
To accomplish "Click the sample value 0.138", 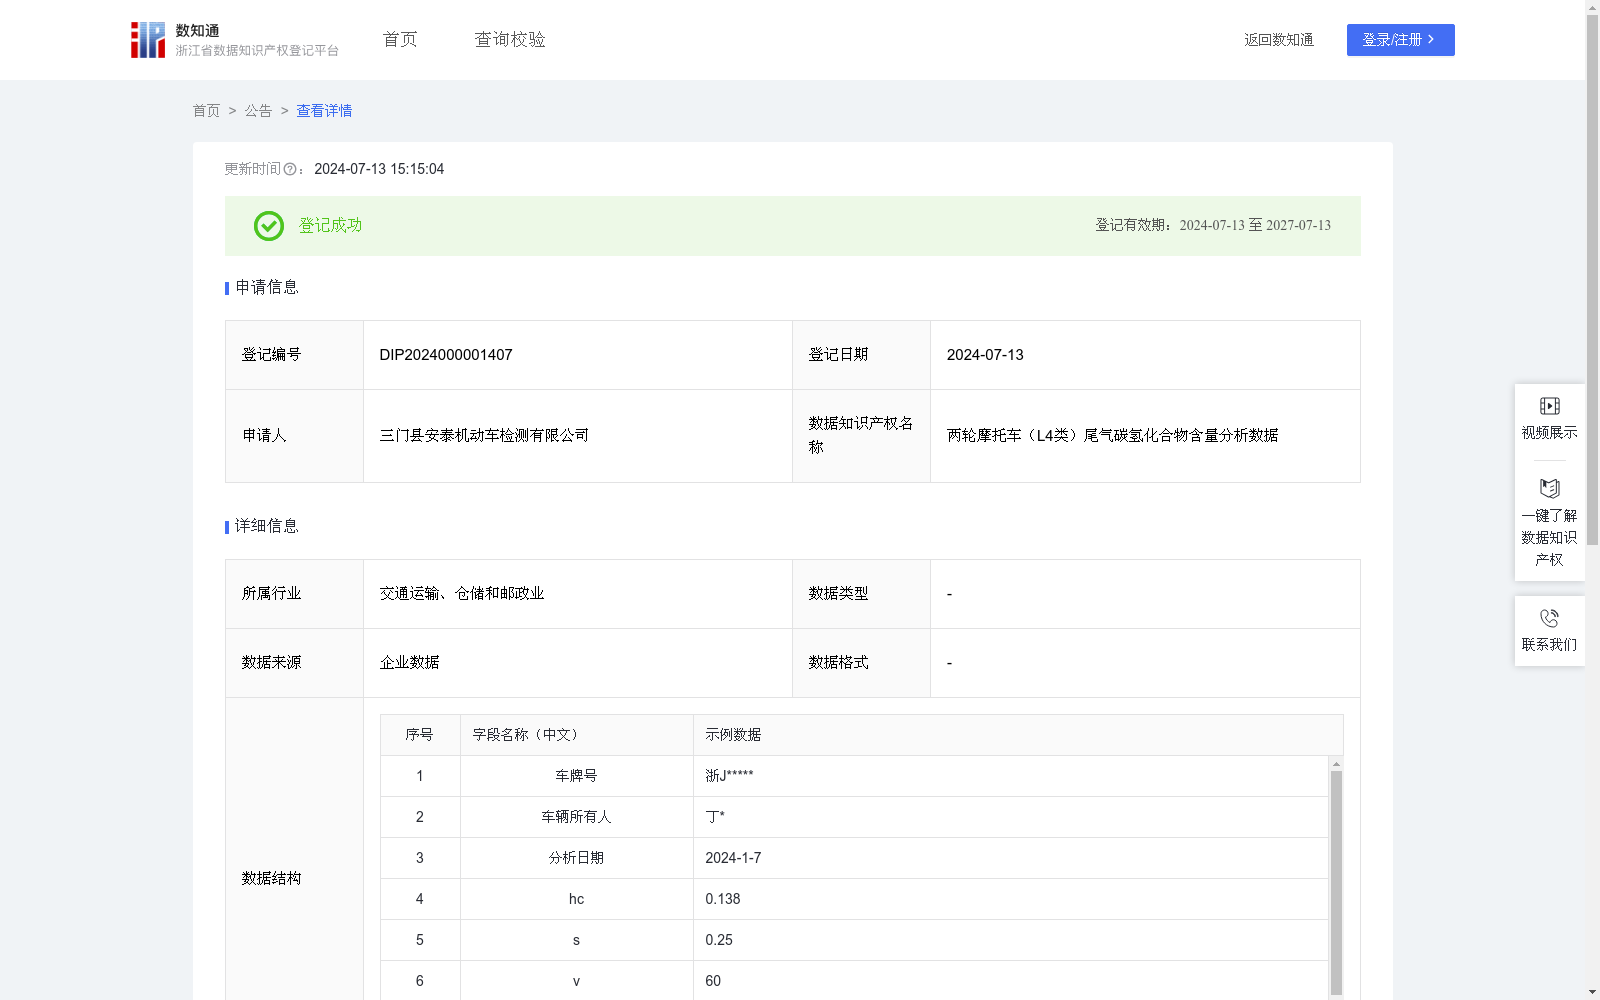I will click(x=723, y=899).
